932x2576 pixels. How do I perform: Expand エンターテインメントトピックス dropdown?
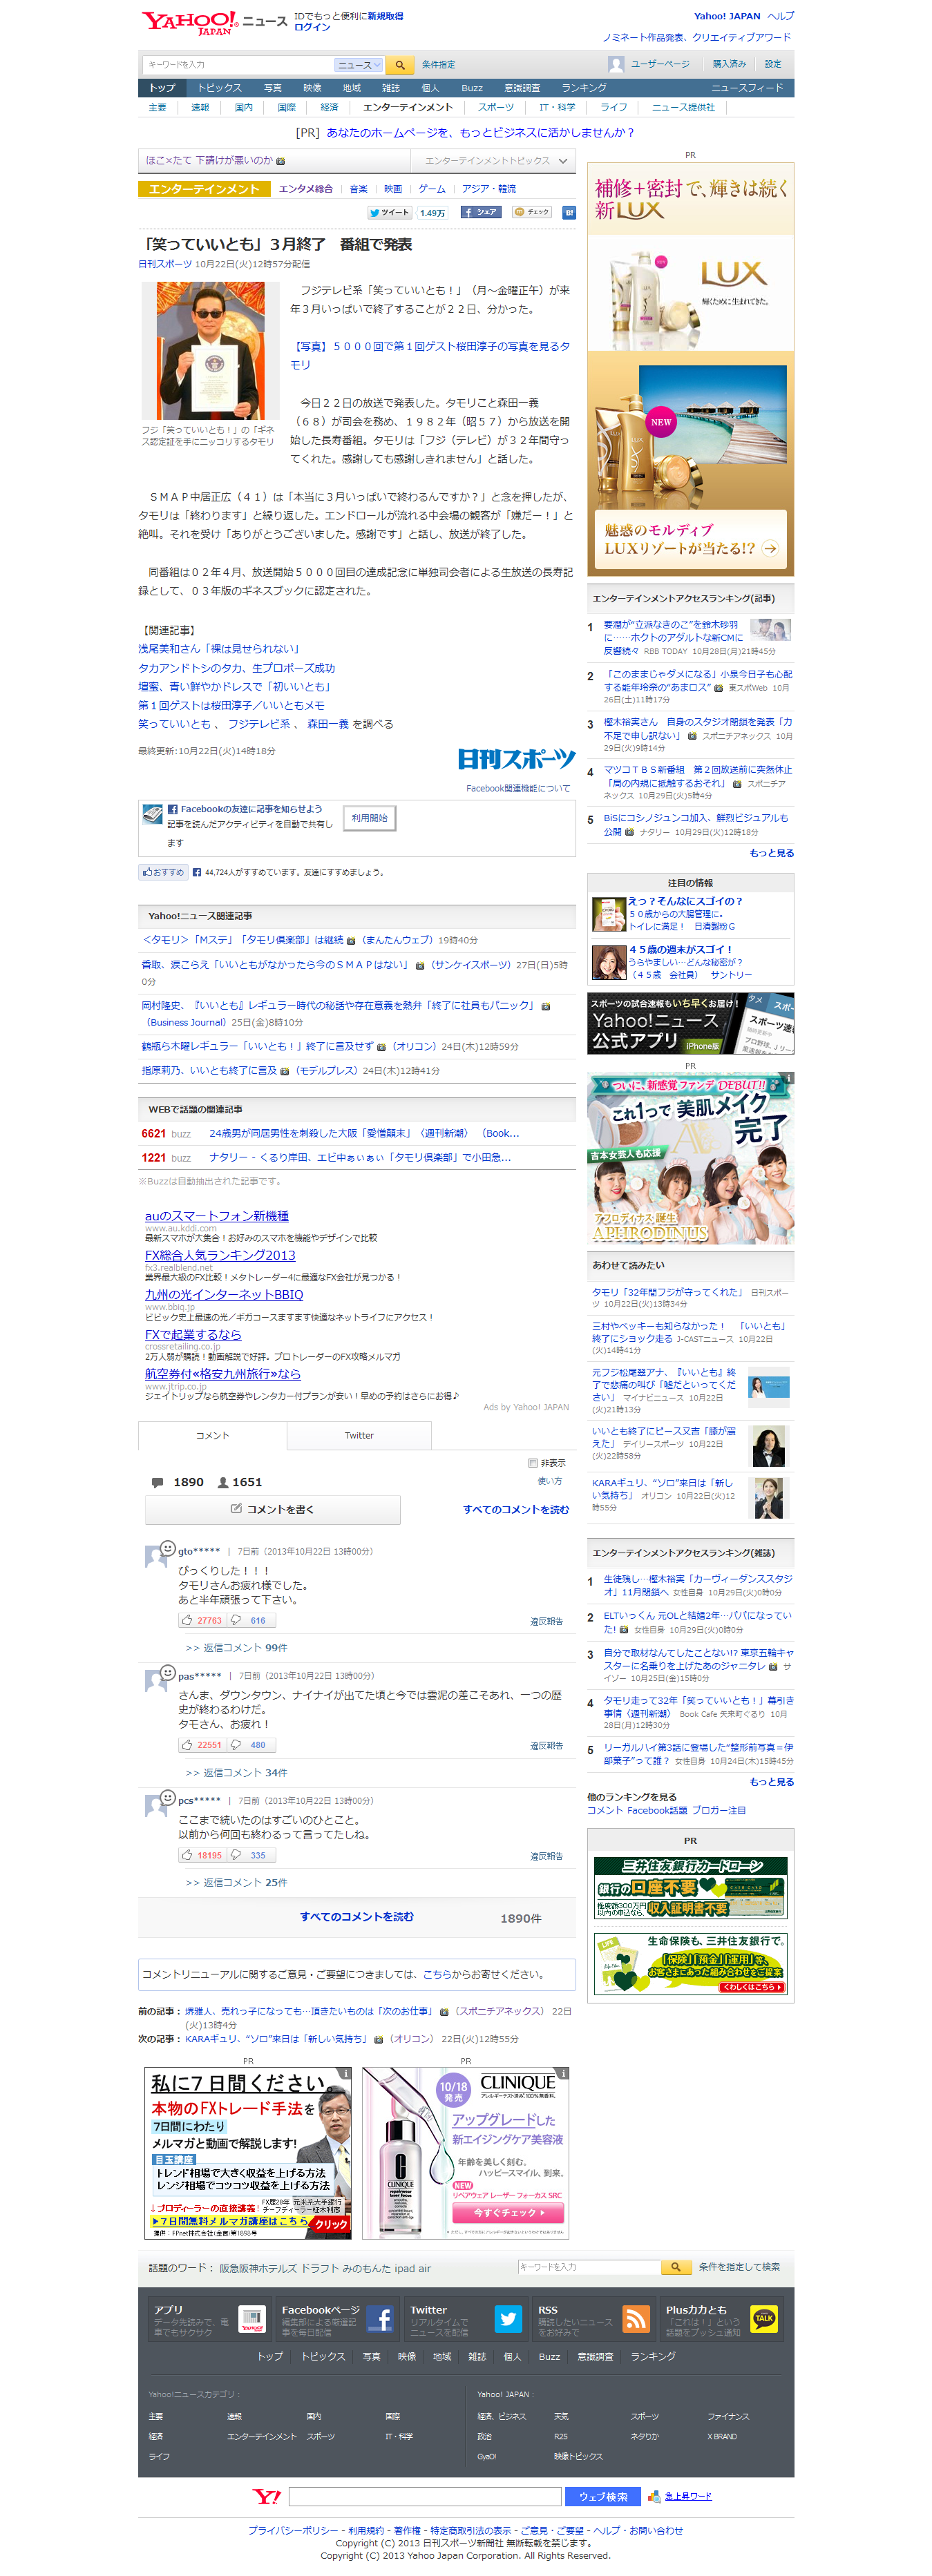[494, 160]
